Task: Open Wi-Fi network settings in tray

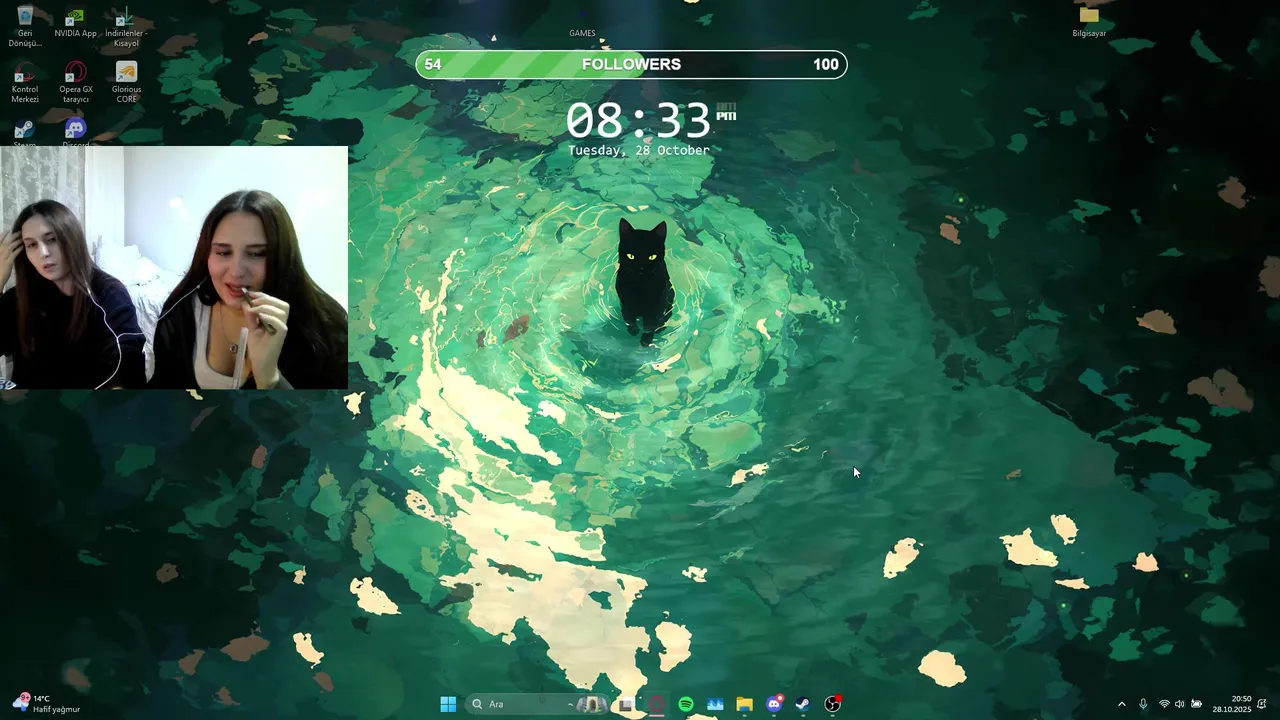Action: pos(1164,704)
